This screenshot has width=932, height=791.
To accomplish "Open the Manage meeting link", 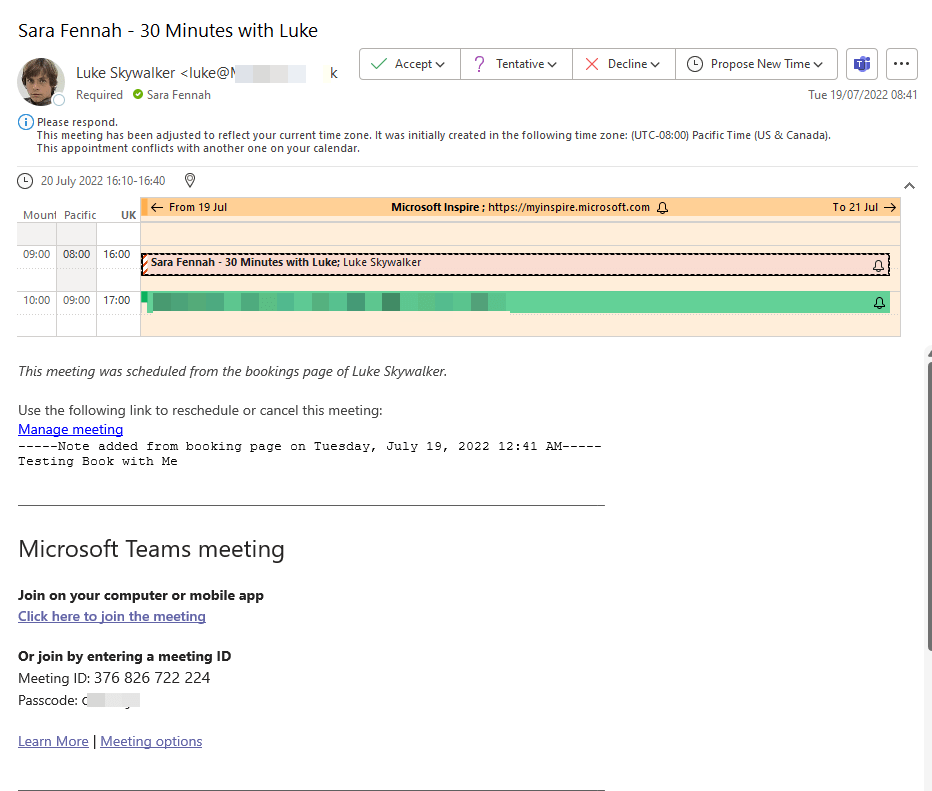I will click(x=70, y=429).
